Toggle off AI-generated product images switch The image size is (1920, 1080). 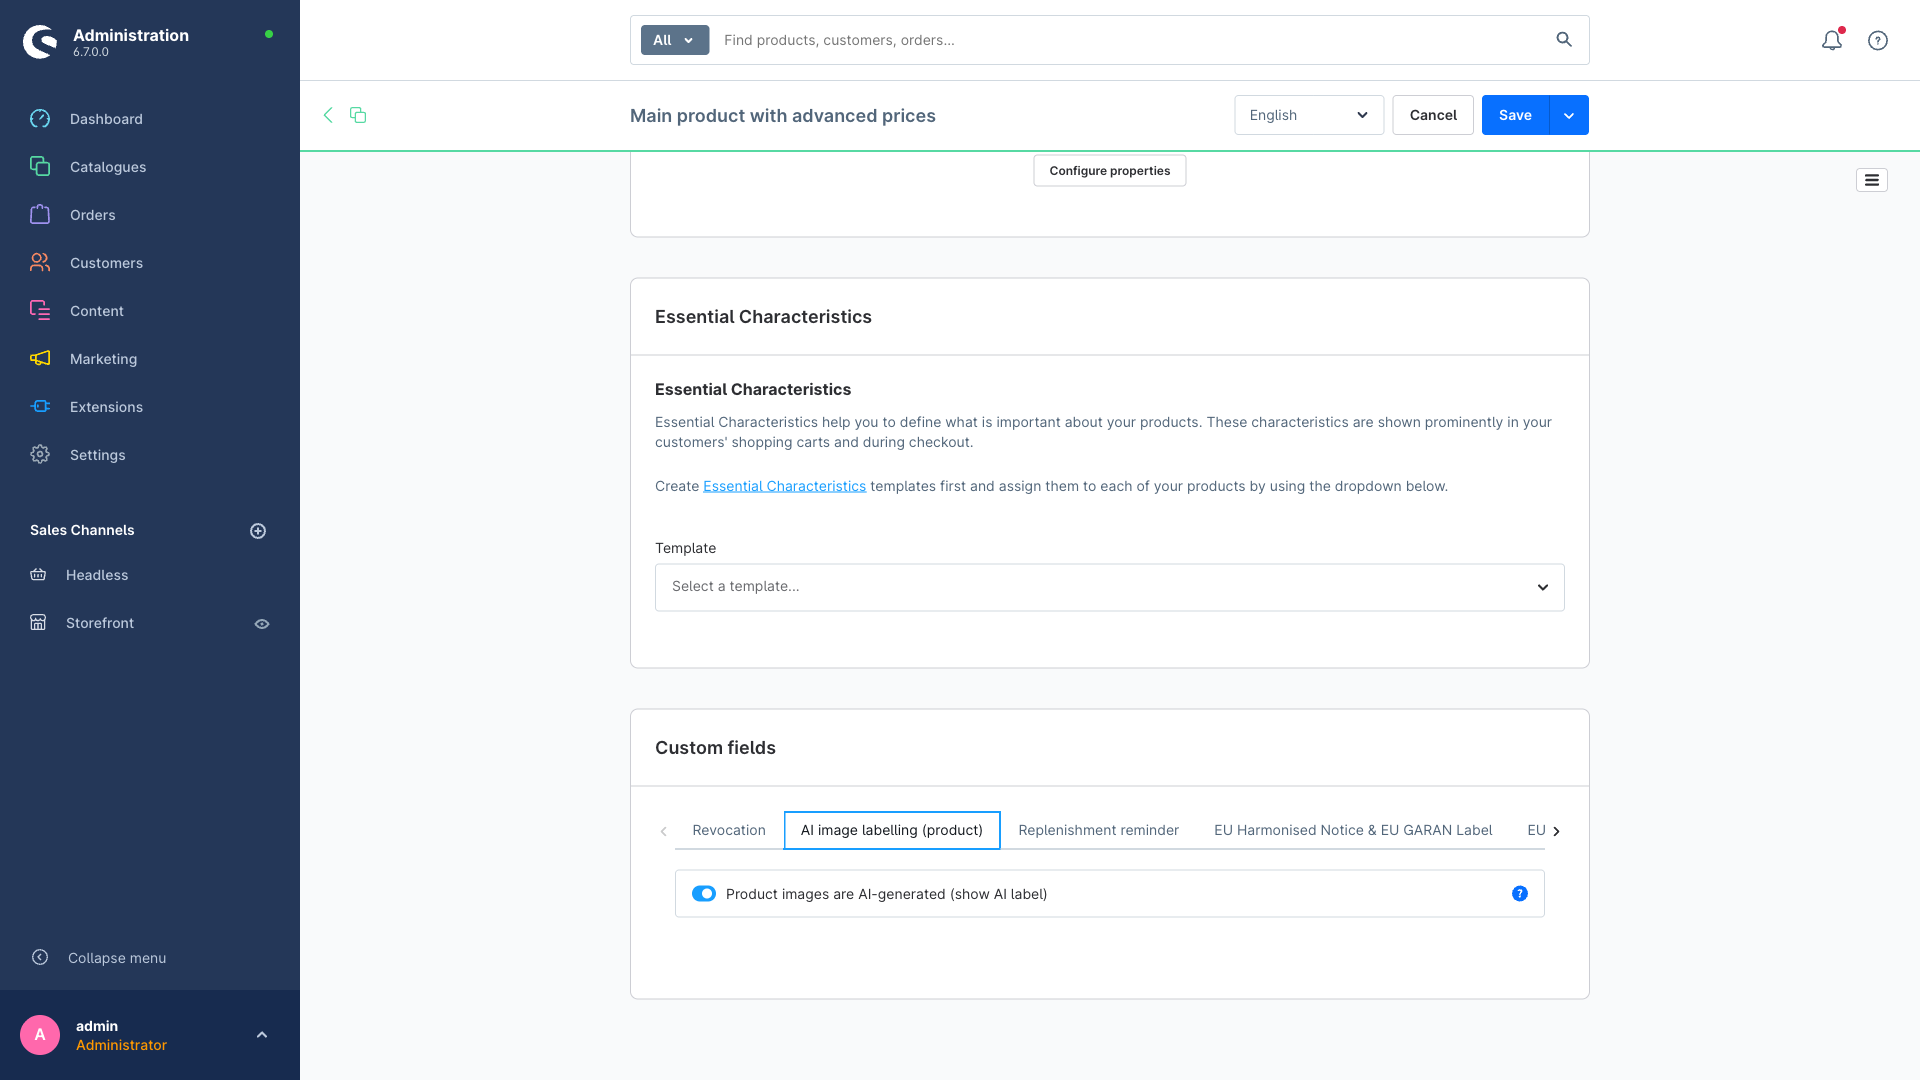point(704,894)
